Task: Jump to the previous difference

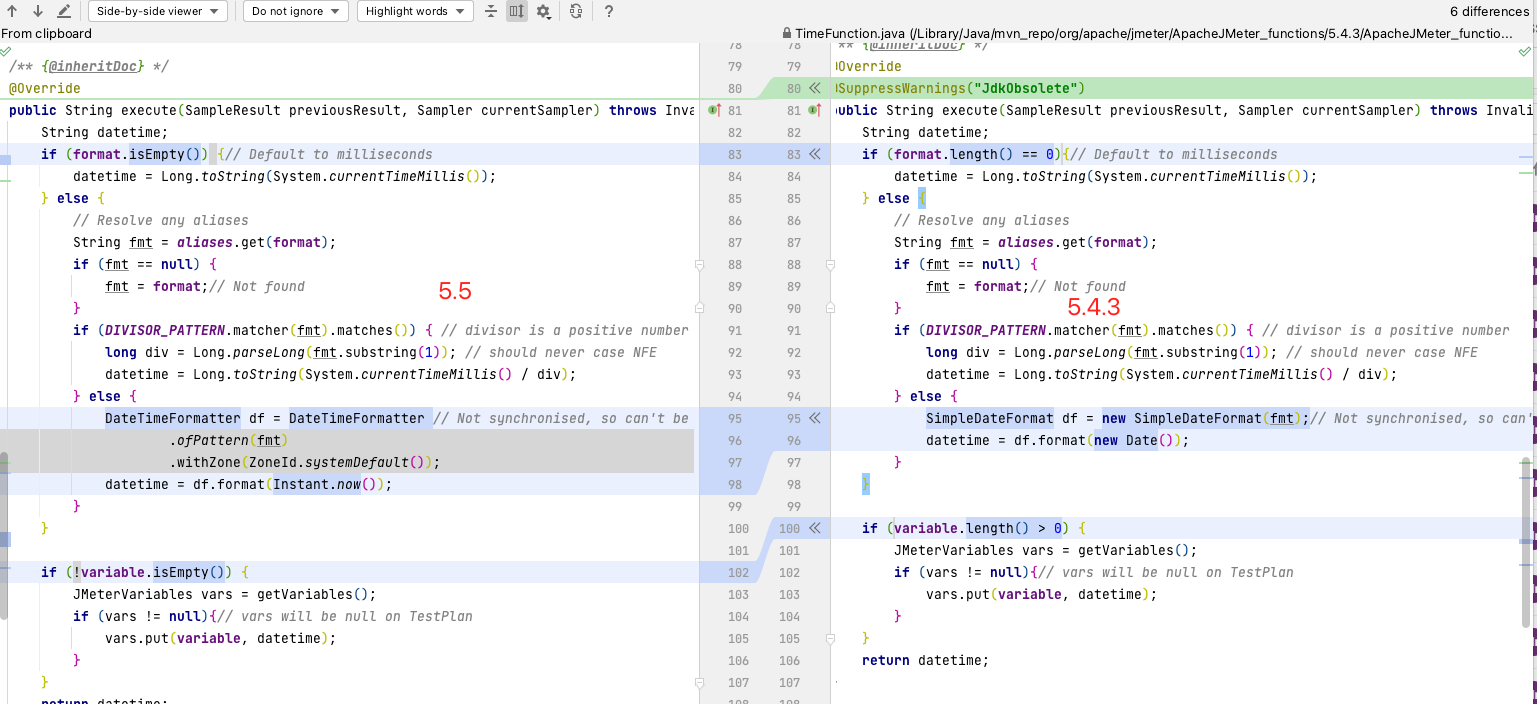Action: point(12,11)
